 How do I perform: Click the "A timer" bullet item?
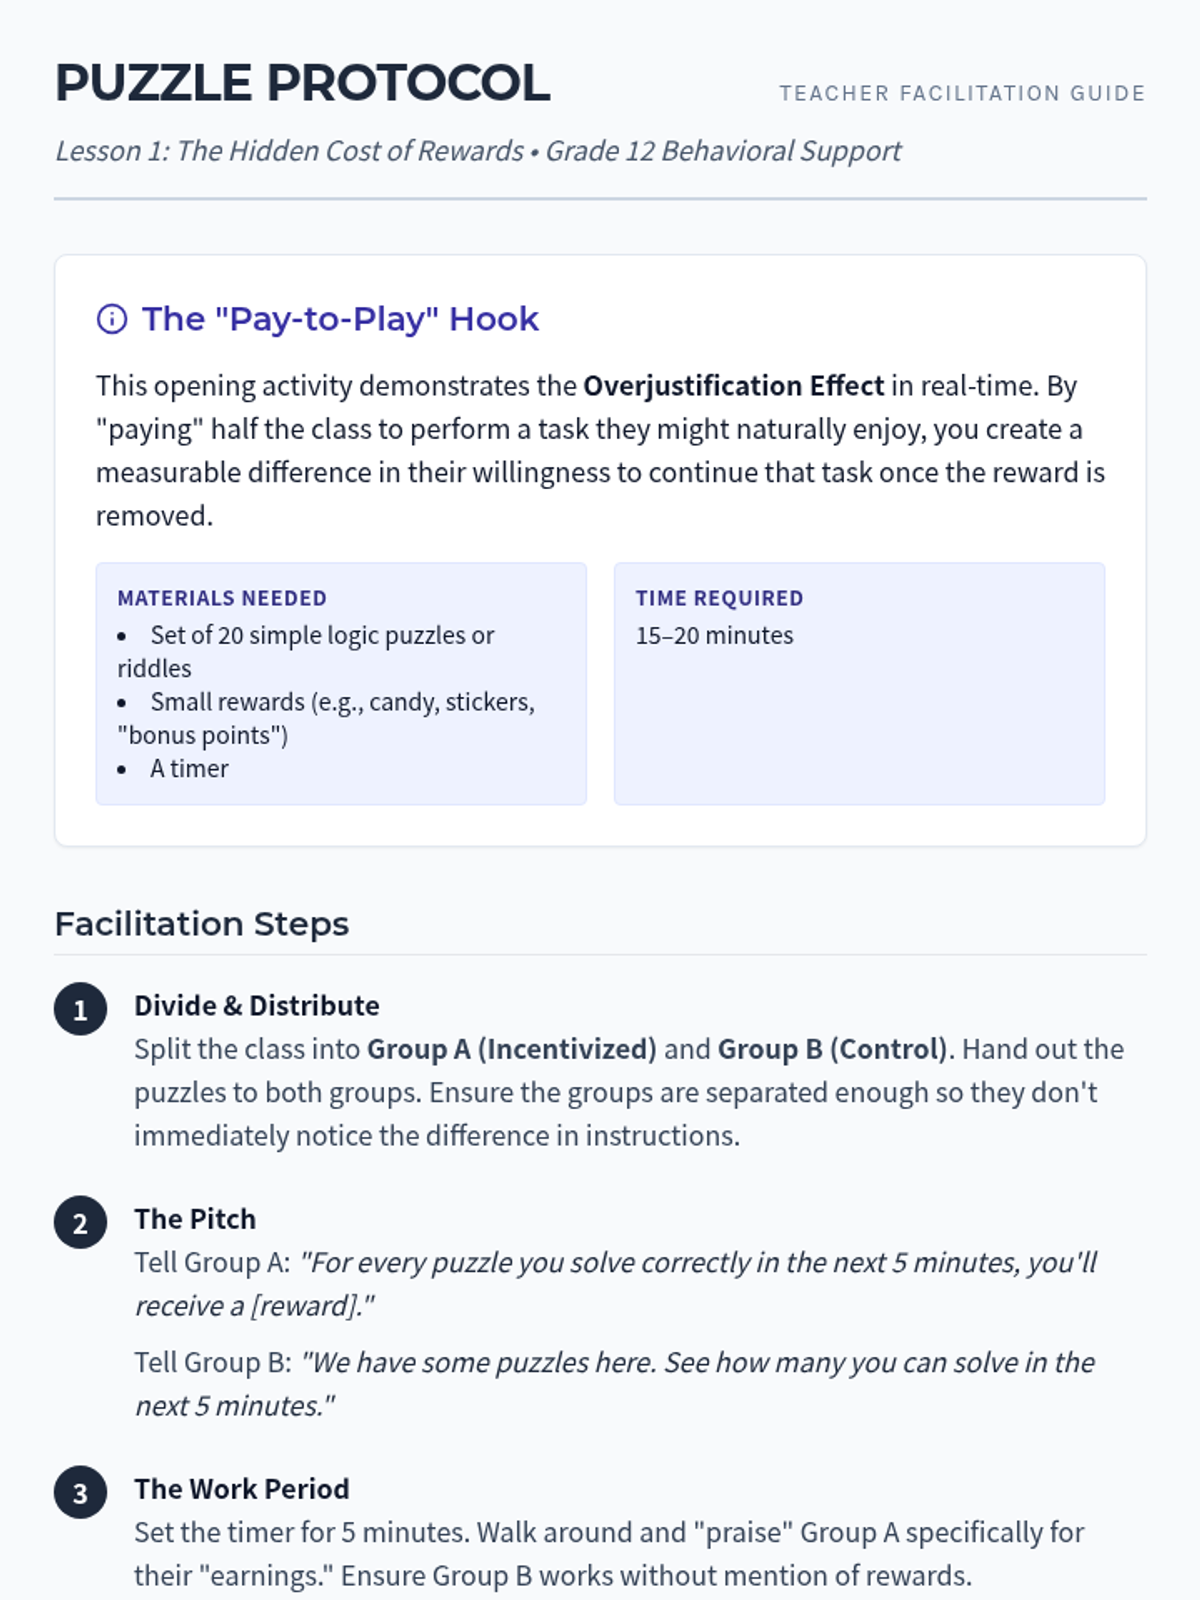(x=189, y=769)
